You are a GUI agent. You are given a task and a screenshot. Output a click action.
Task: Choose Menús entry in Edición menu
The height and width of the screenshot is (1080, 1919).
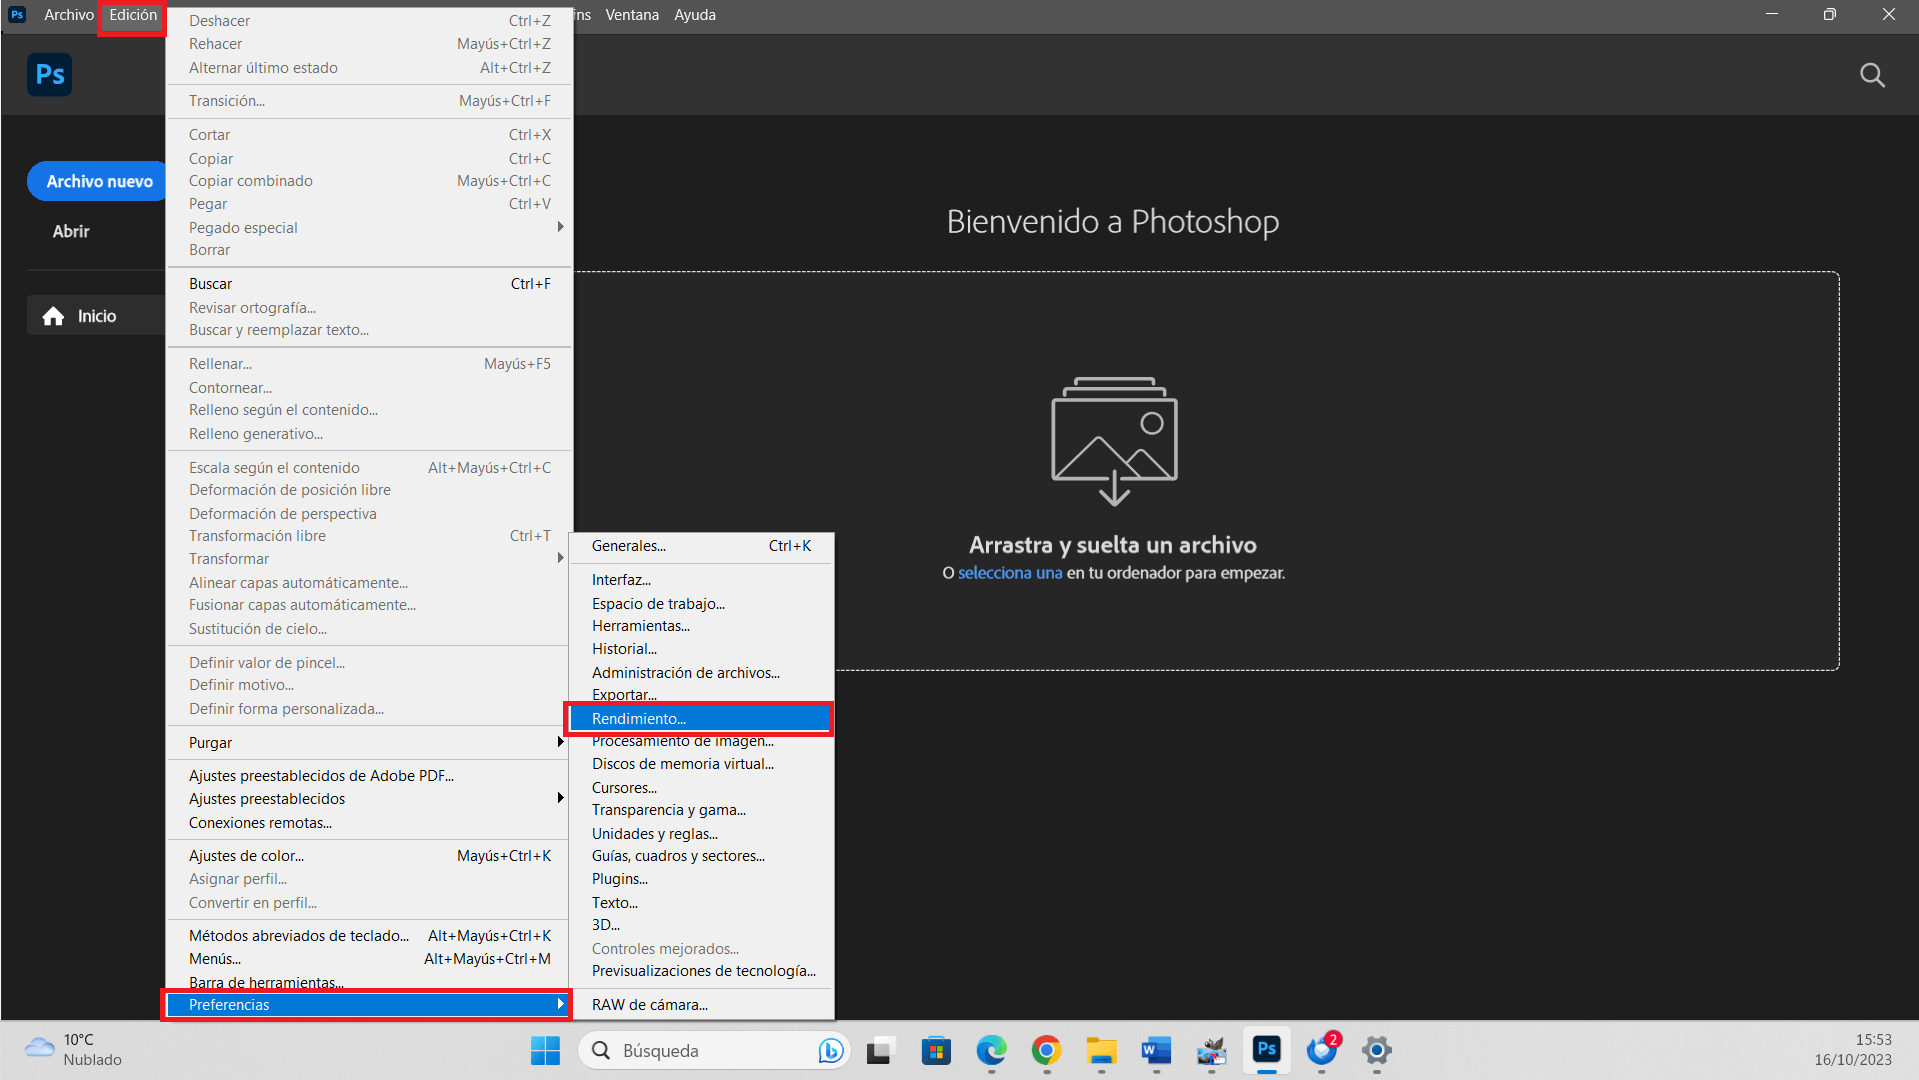coord(369,959)
